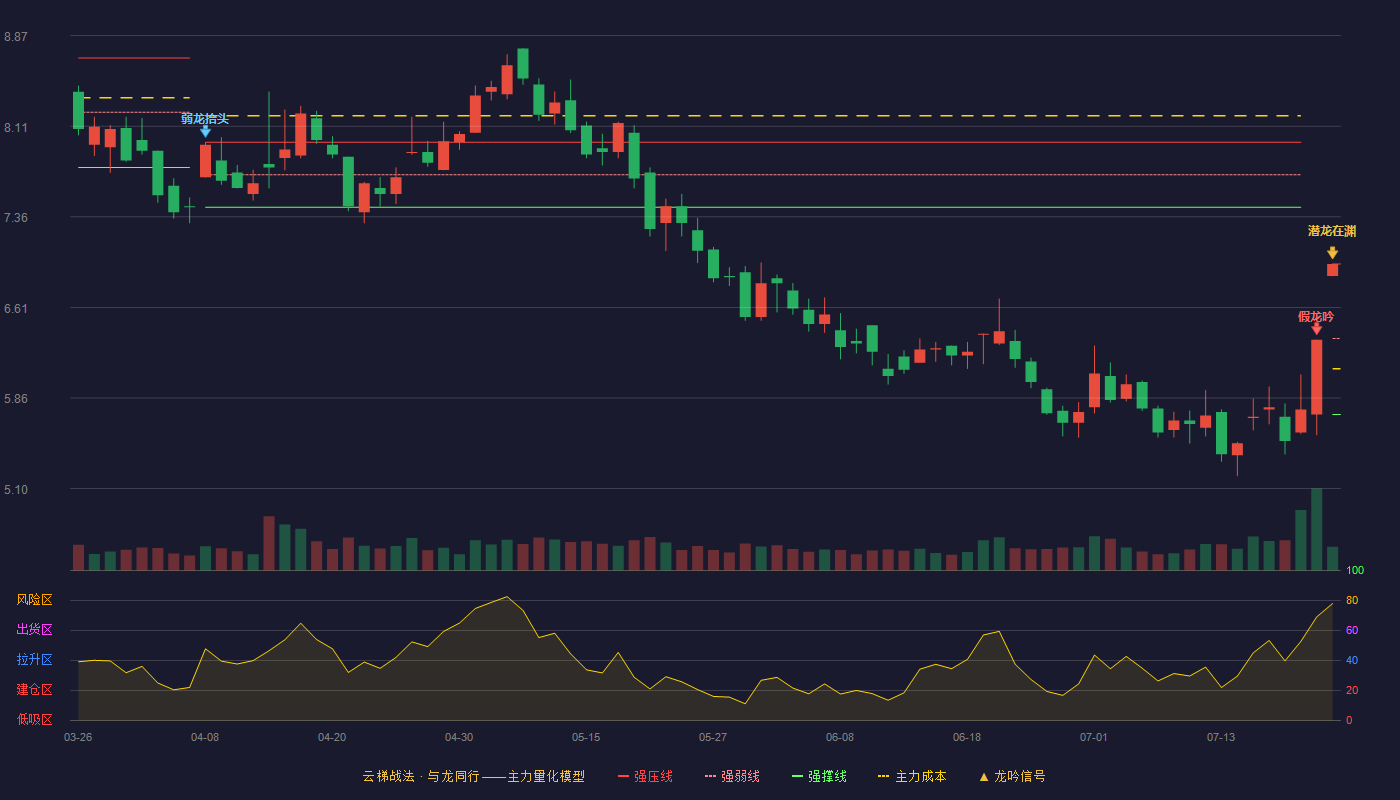Click the 潜龙在渊 yellow arrow signal marker
This screenshot has width=1400, height=800.
[1332, 253]
